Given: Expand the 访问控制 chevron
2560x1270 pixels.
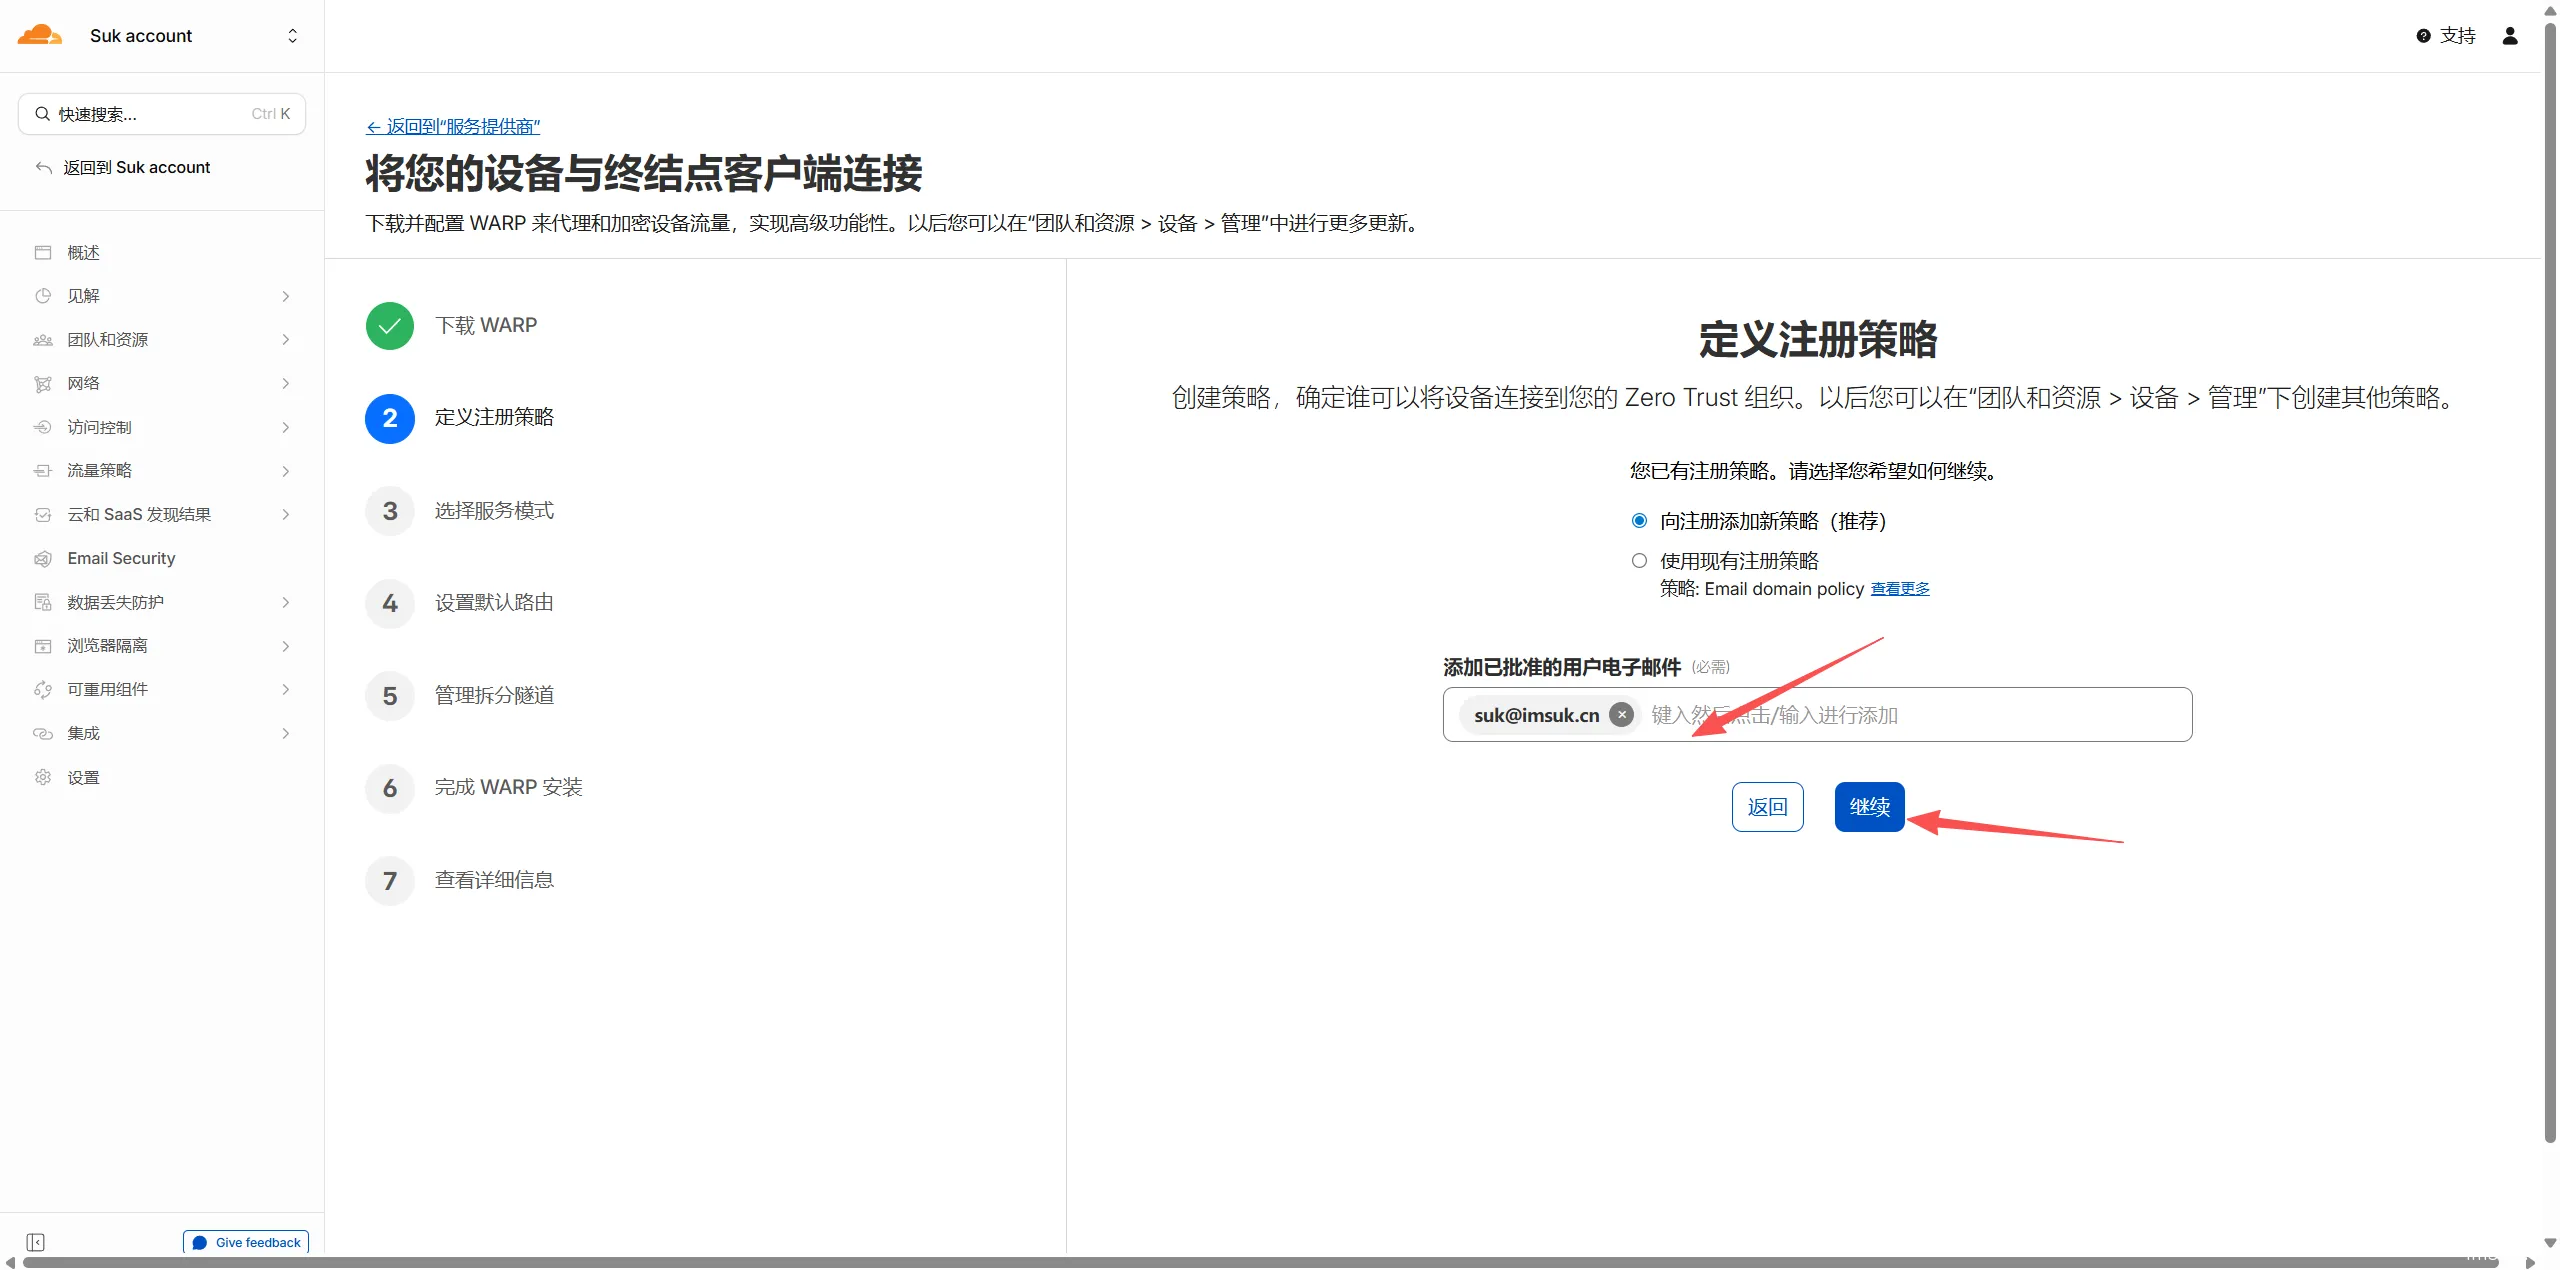Looking at the screenshot, I should point(286,427).
